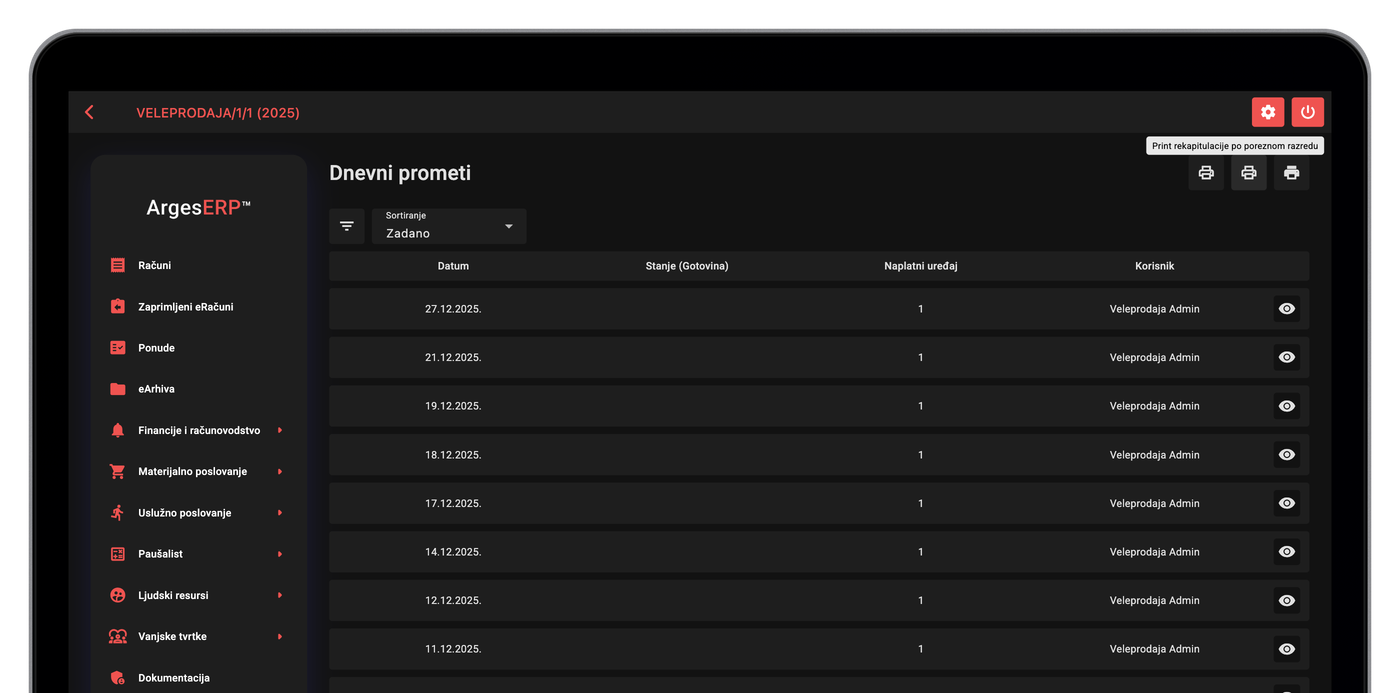Expand the Ljudski resursi section
This screenshot has width=1400, height=693.
pyautogui.click(x=198, y=595)
